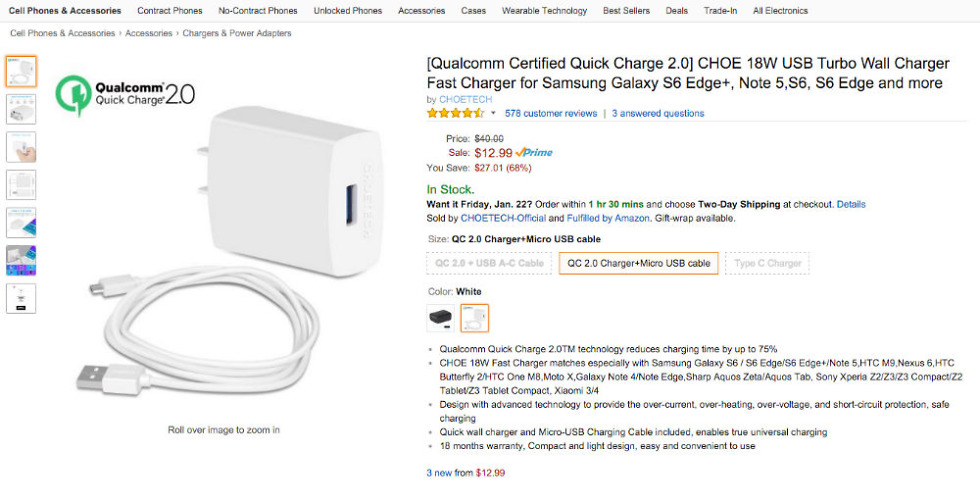
Task: Go to the Unlocked Phones category
Action: click(347, 11)
